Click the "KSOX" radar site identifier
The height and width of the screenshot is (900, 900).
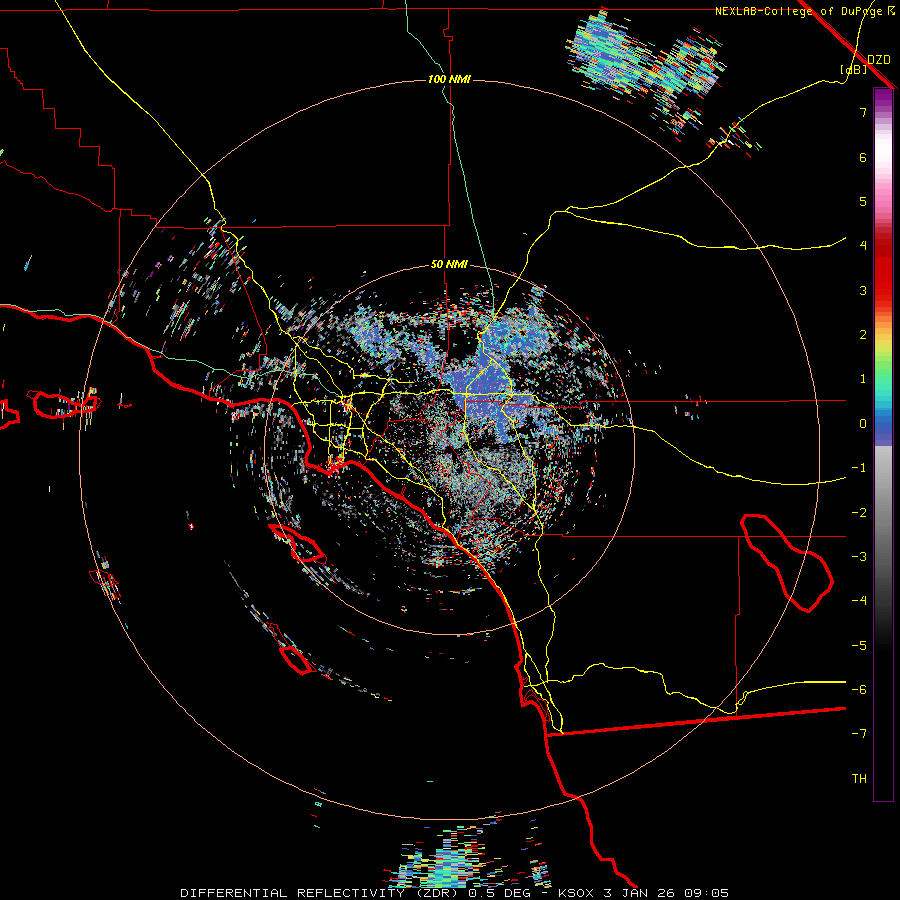pyautogui.click(x=576, y=893)
